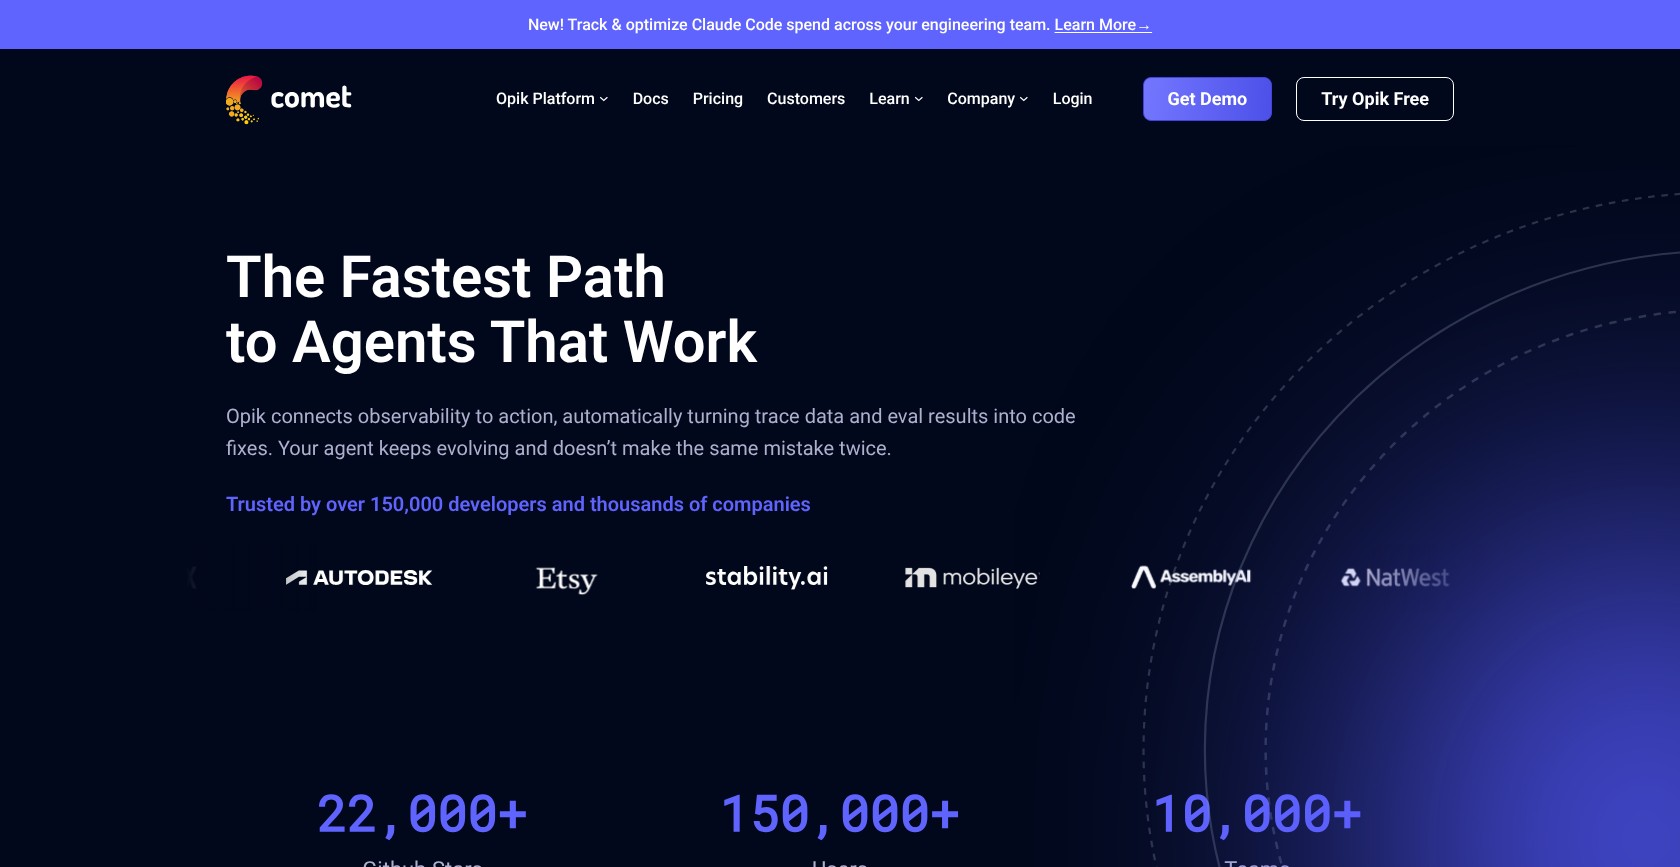Click the NatWest logo
This screenshot has height=867, width=1680.
[x=1394, y=577]
